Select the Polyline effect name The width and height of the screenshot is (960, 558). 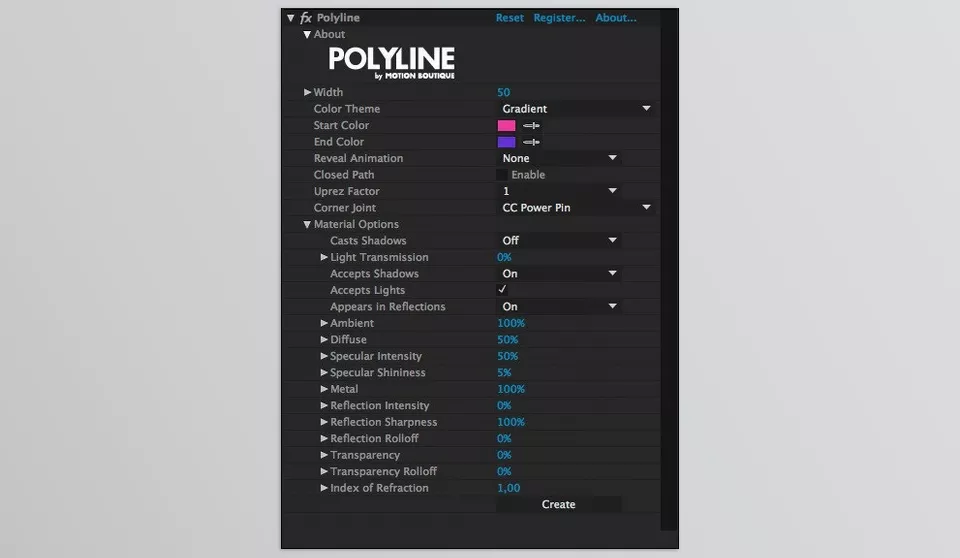tap(338, 18)
